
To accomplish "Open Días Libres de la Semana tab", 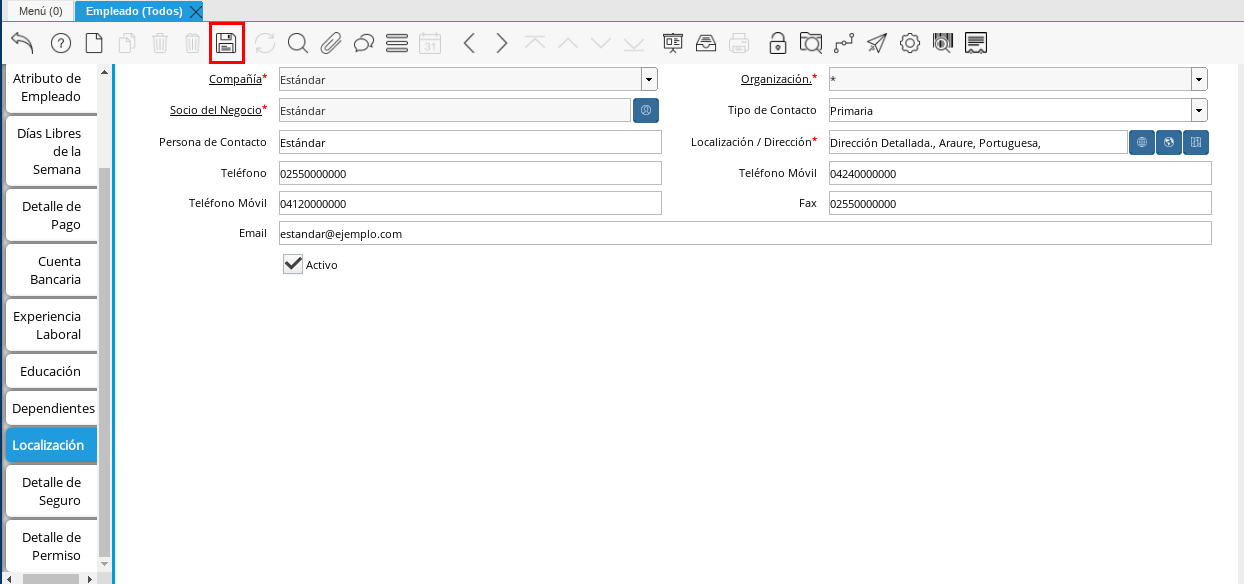I will click(51, 152).
